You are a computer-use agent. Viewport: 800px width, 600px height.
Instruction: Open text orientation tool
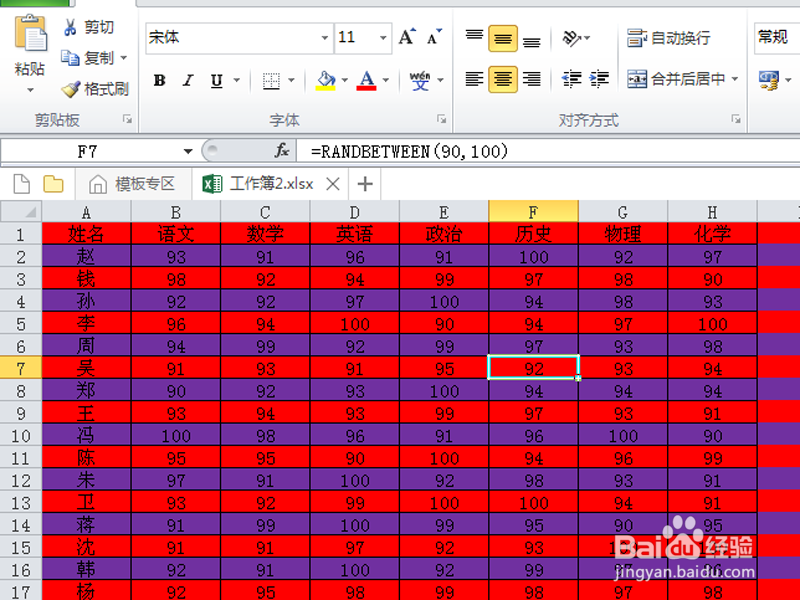[x=571, y=38]
